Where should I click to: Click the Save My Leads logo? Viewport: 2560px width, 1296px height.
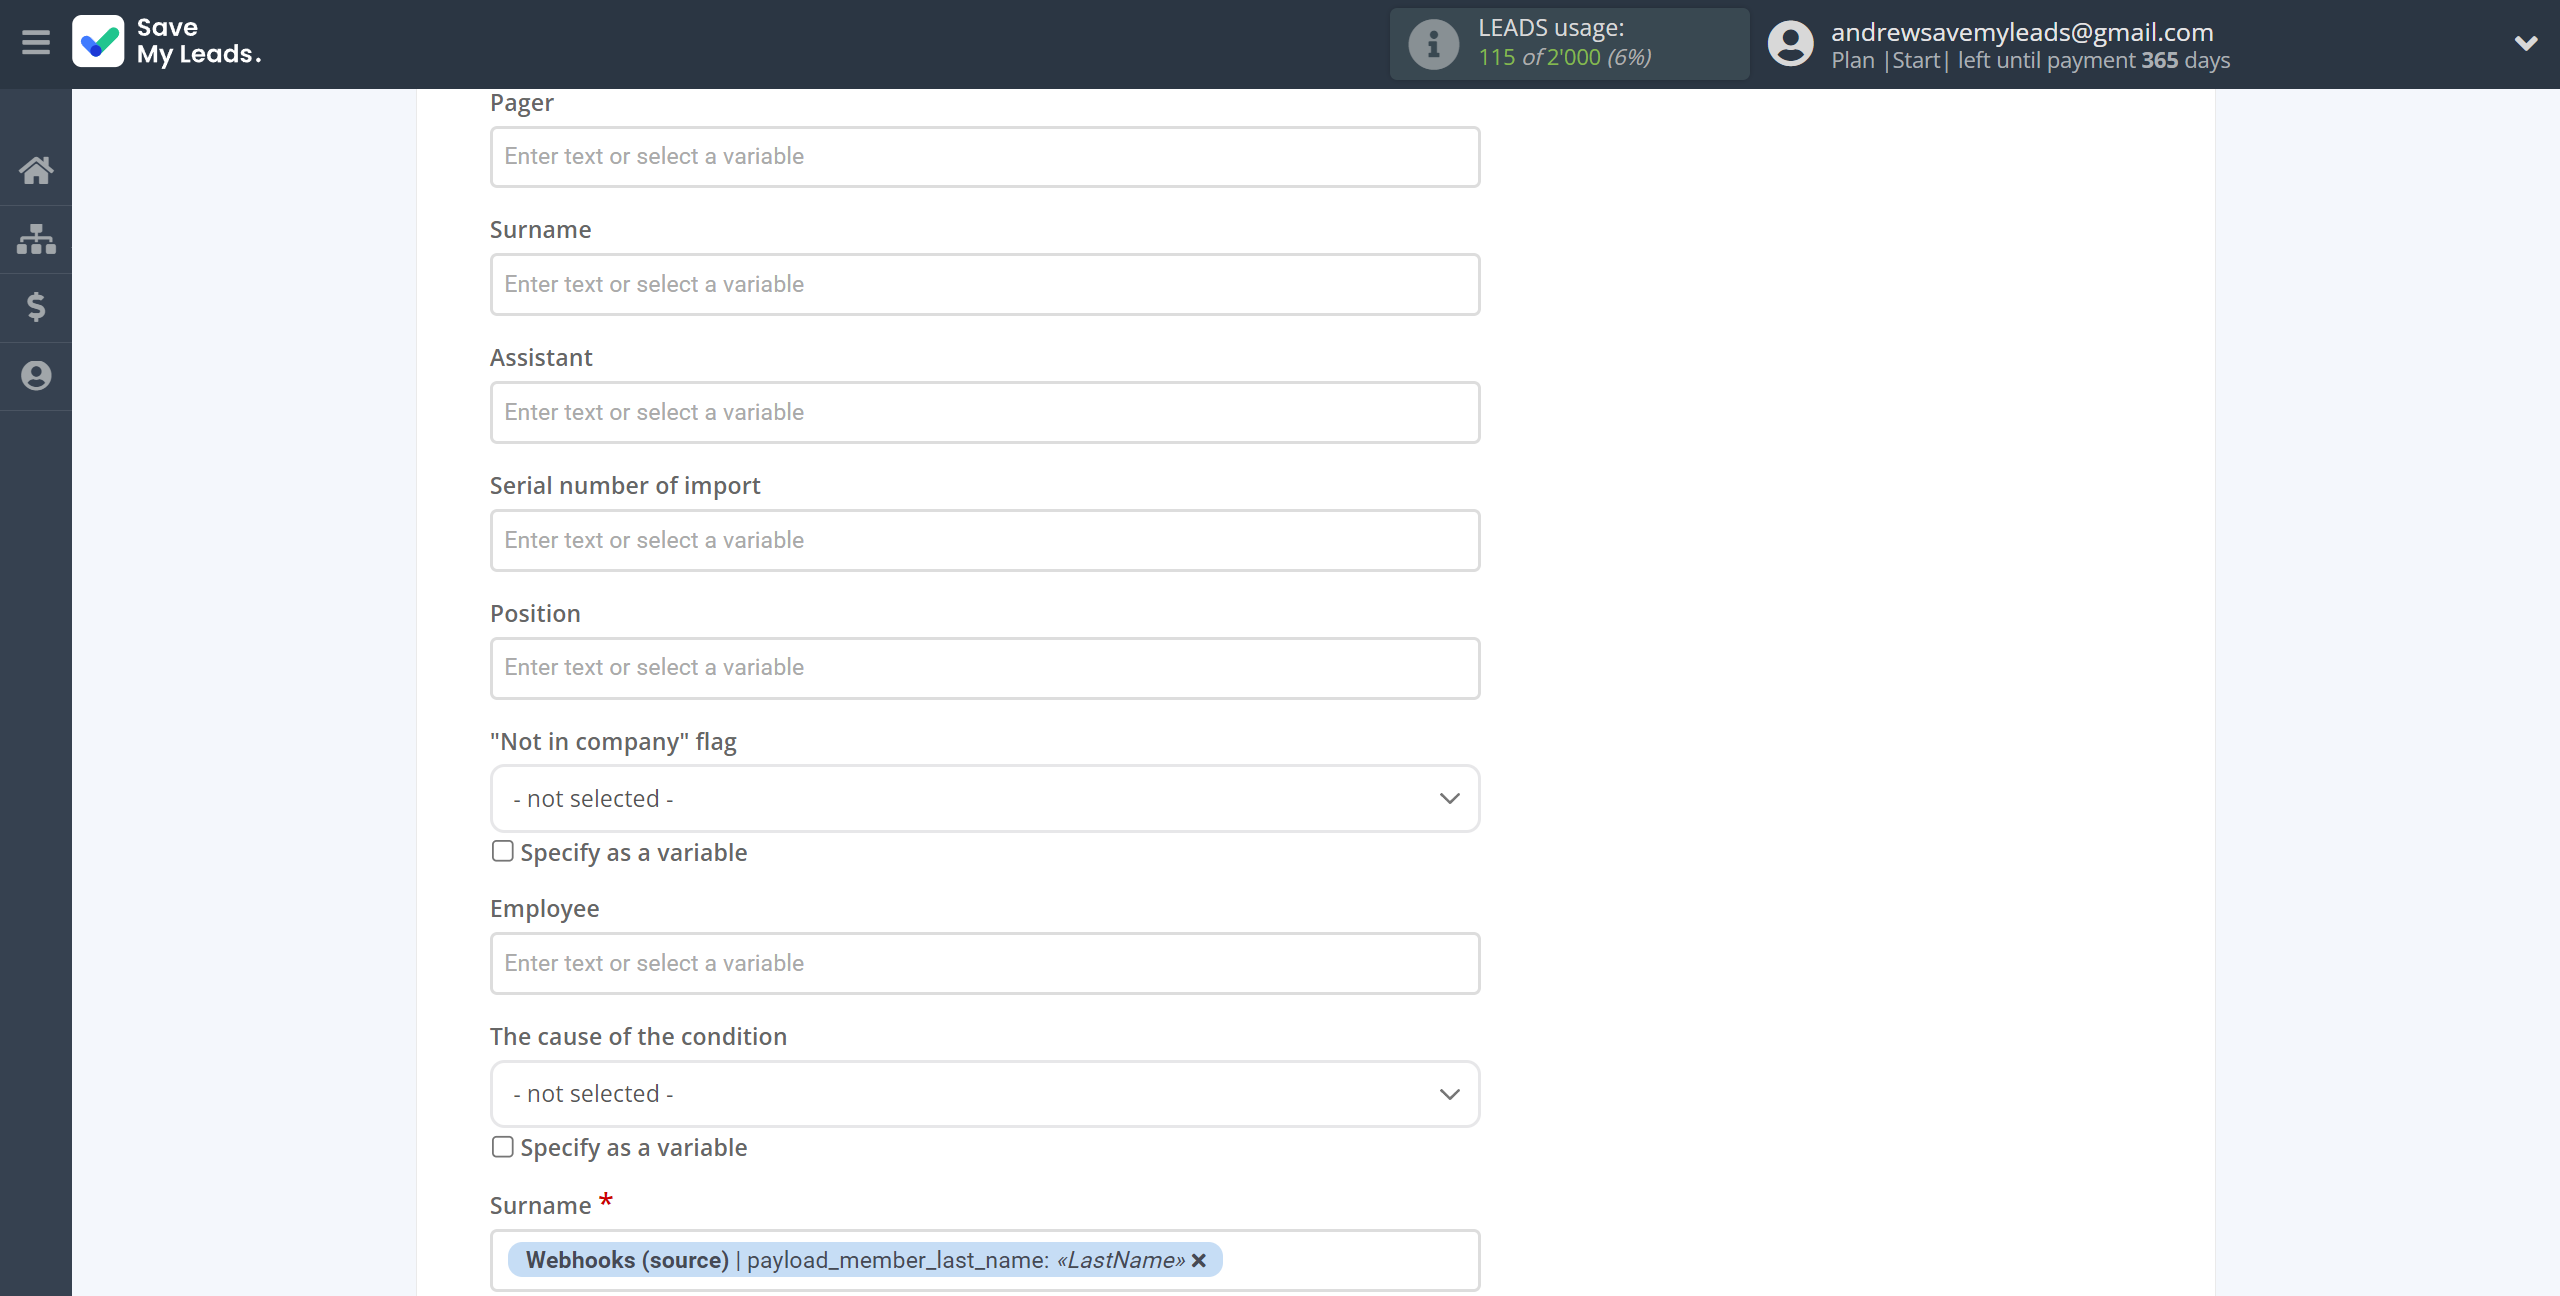pos(167,42)
